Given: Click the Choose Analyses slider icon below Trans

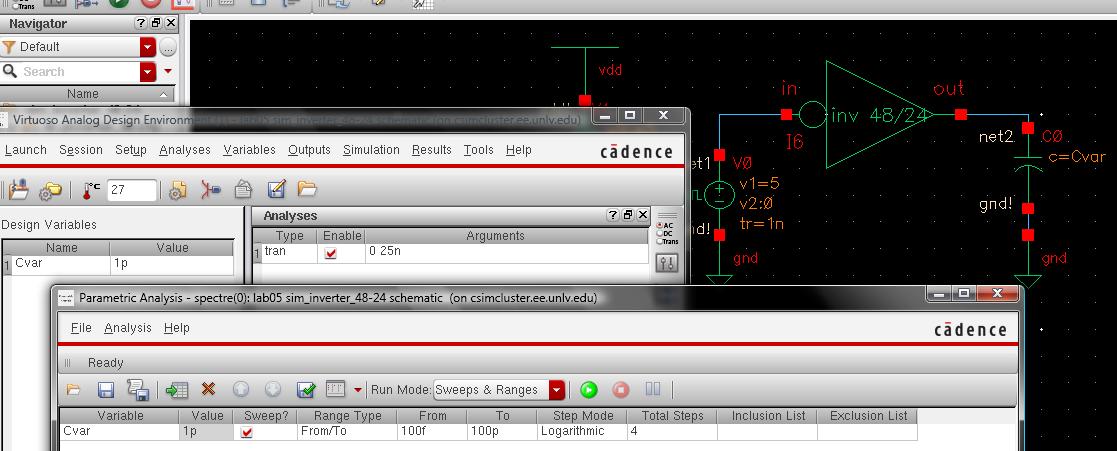Looking at the screenshot, I should click(667, 264).
